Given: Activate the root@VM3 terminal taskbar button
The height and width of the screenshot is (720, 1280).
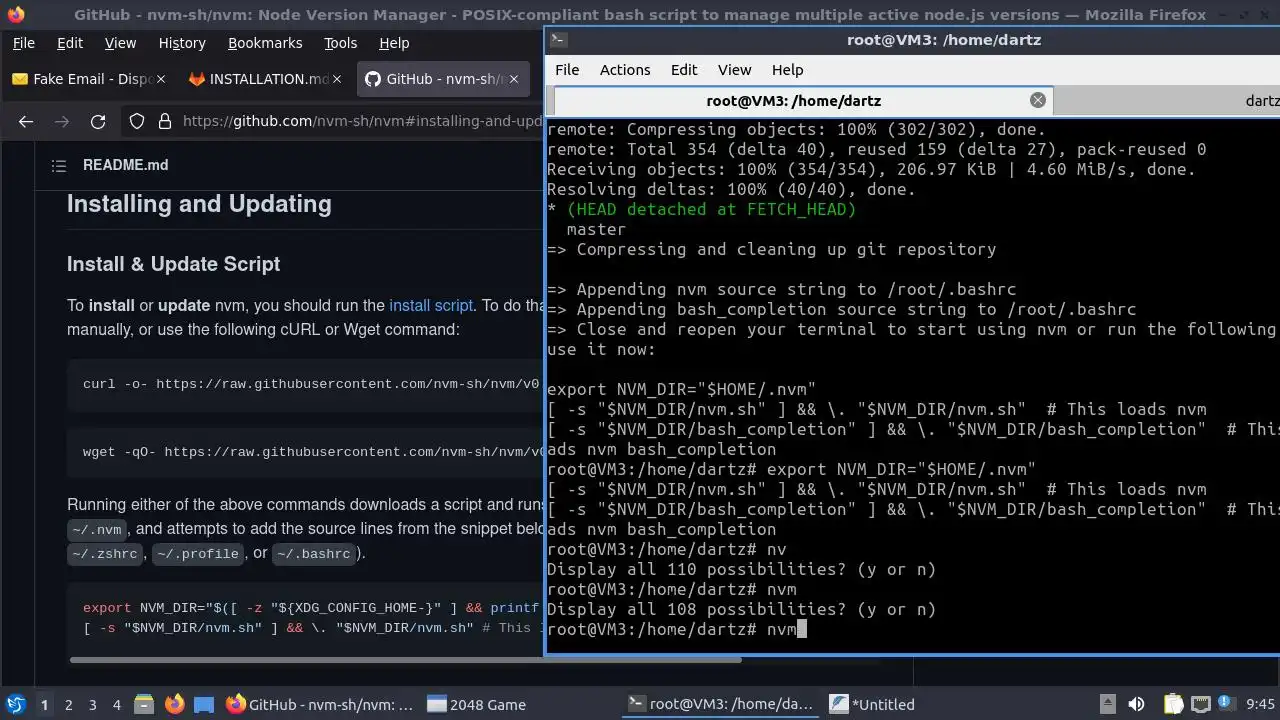Looking at the screenshot, I should [x=721, y=704].
